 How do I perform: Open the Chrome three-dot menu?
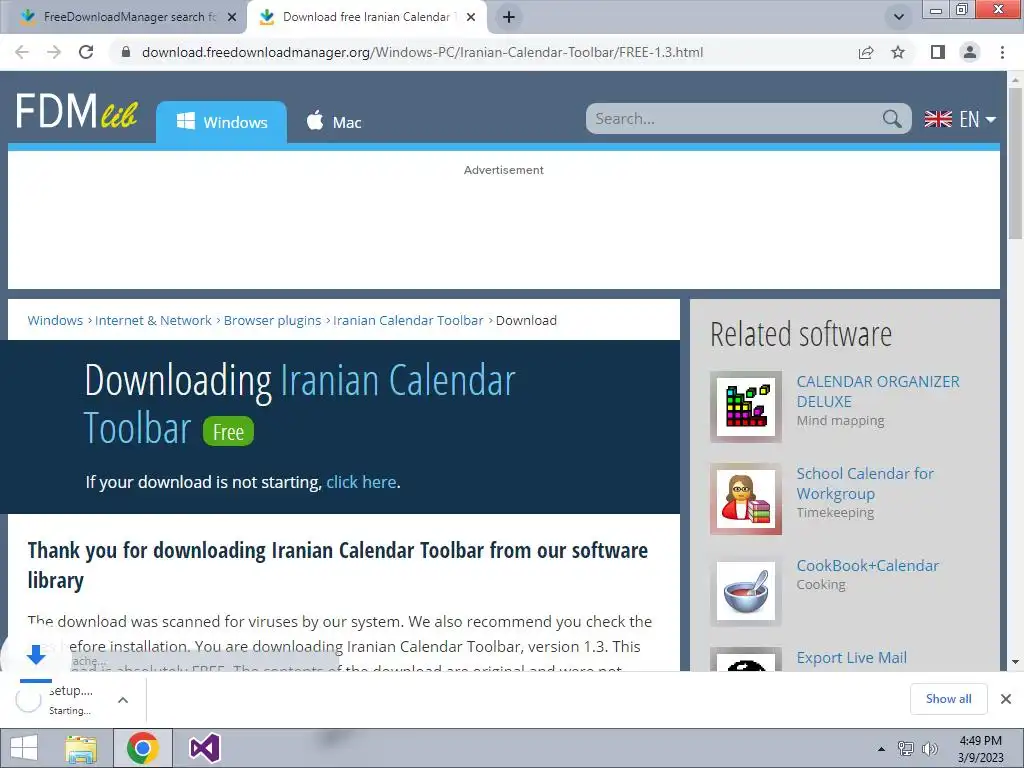[x=1002, y=52]
